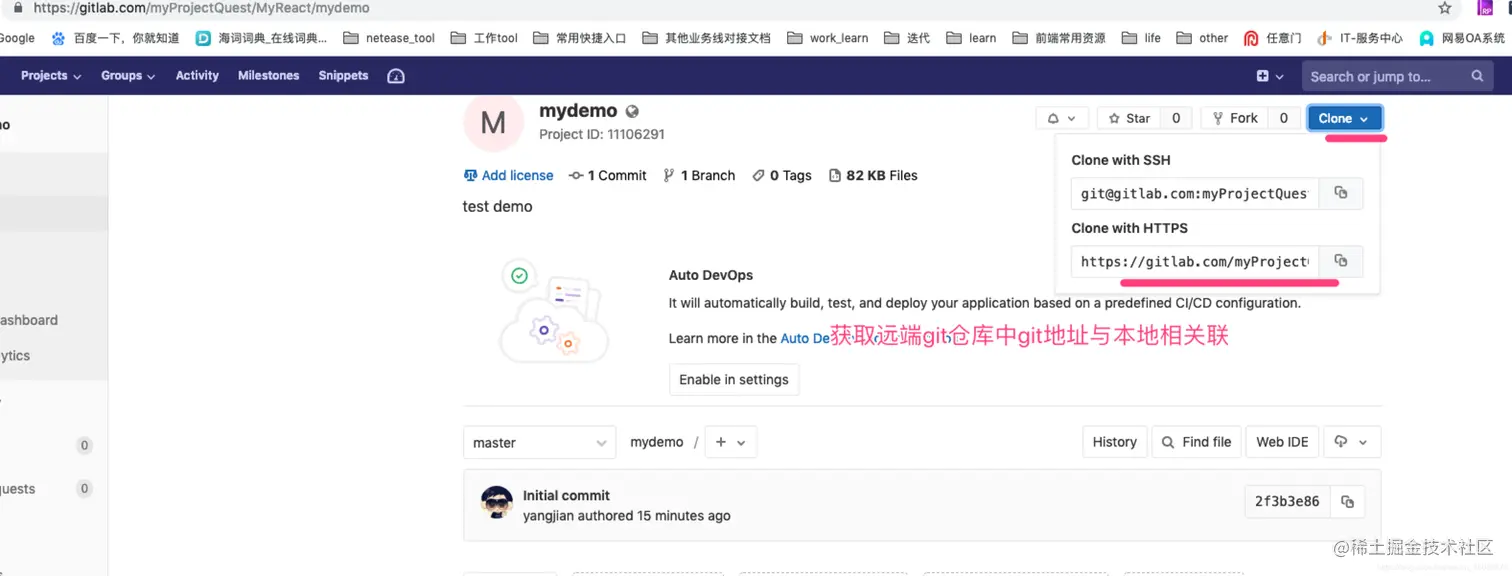The height and width of the screenshot is (576, 1512).
Task: Open the 前端常用资源 bookmarks folder
Action: [x=1059, y=38]
